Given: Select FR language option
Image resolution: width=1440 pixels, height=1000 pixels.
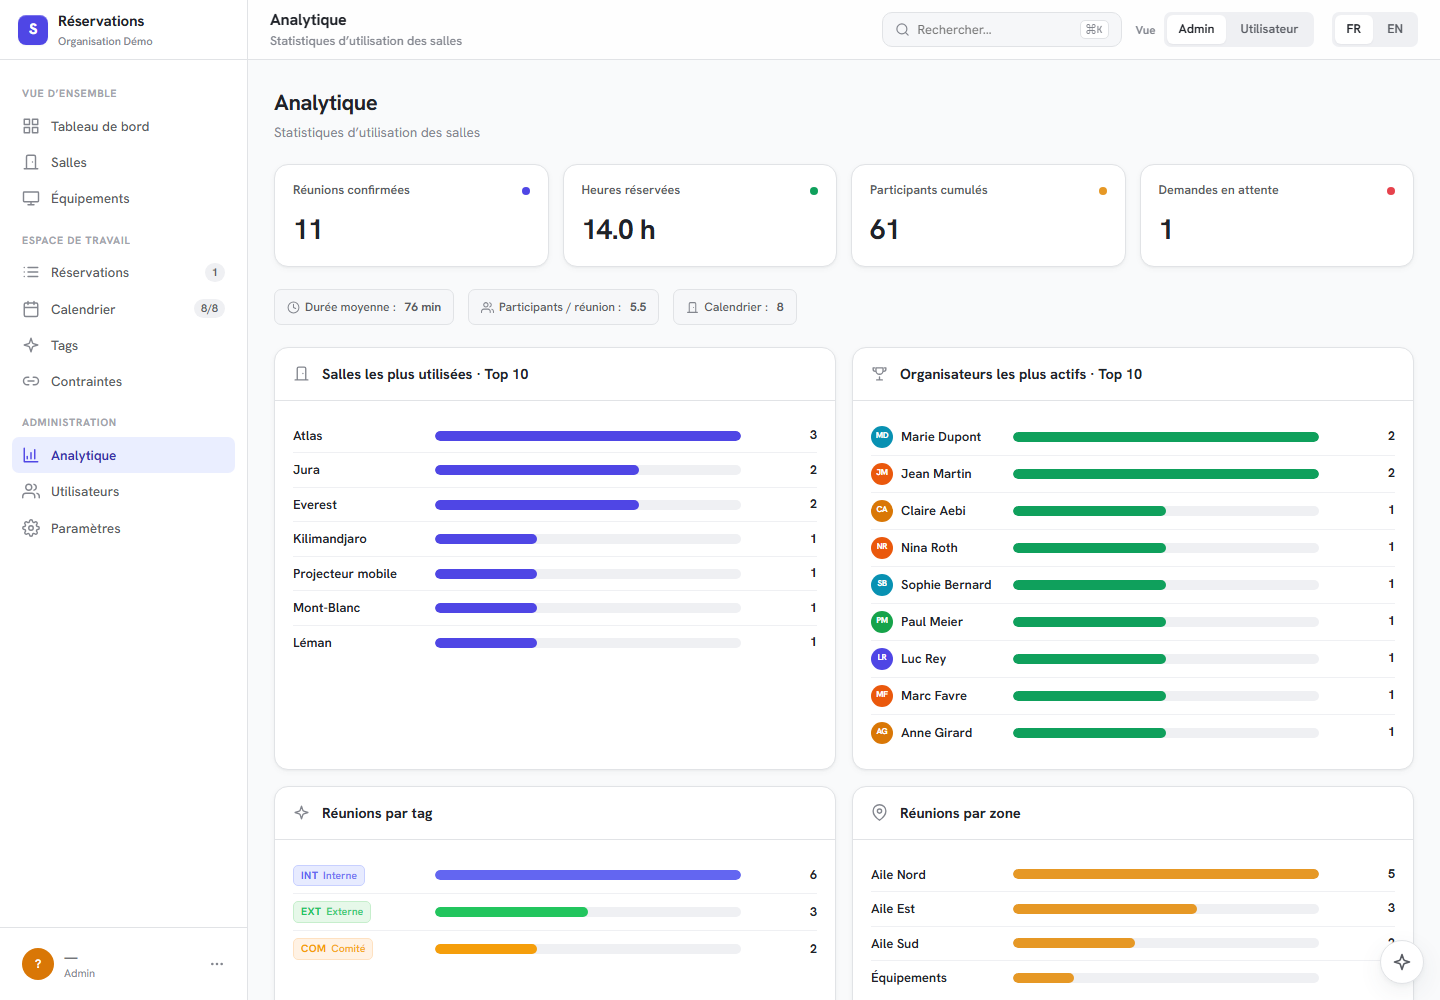Looking at the screenshot, I should [x=1353, y=29].
